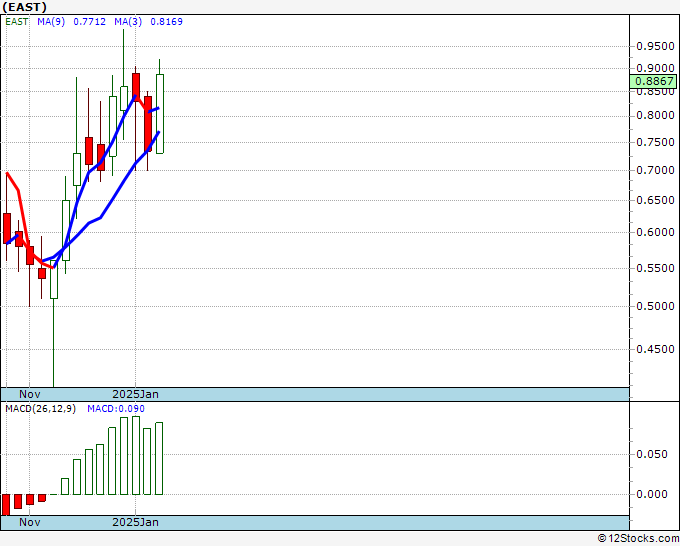Click the last MACD histogram bar

coord(159,458)
